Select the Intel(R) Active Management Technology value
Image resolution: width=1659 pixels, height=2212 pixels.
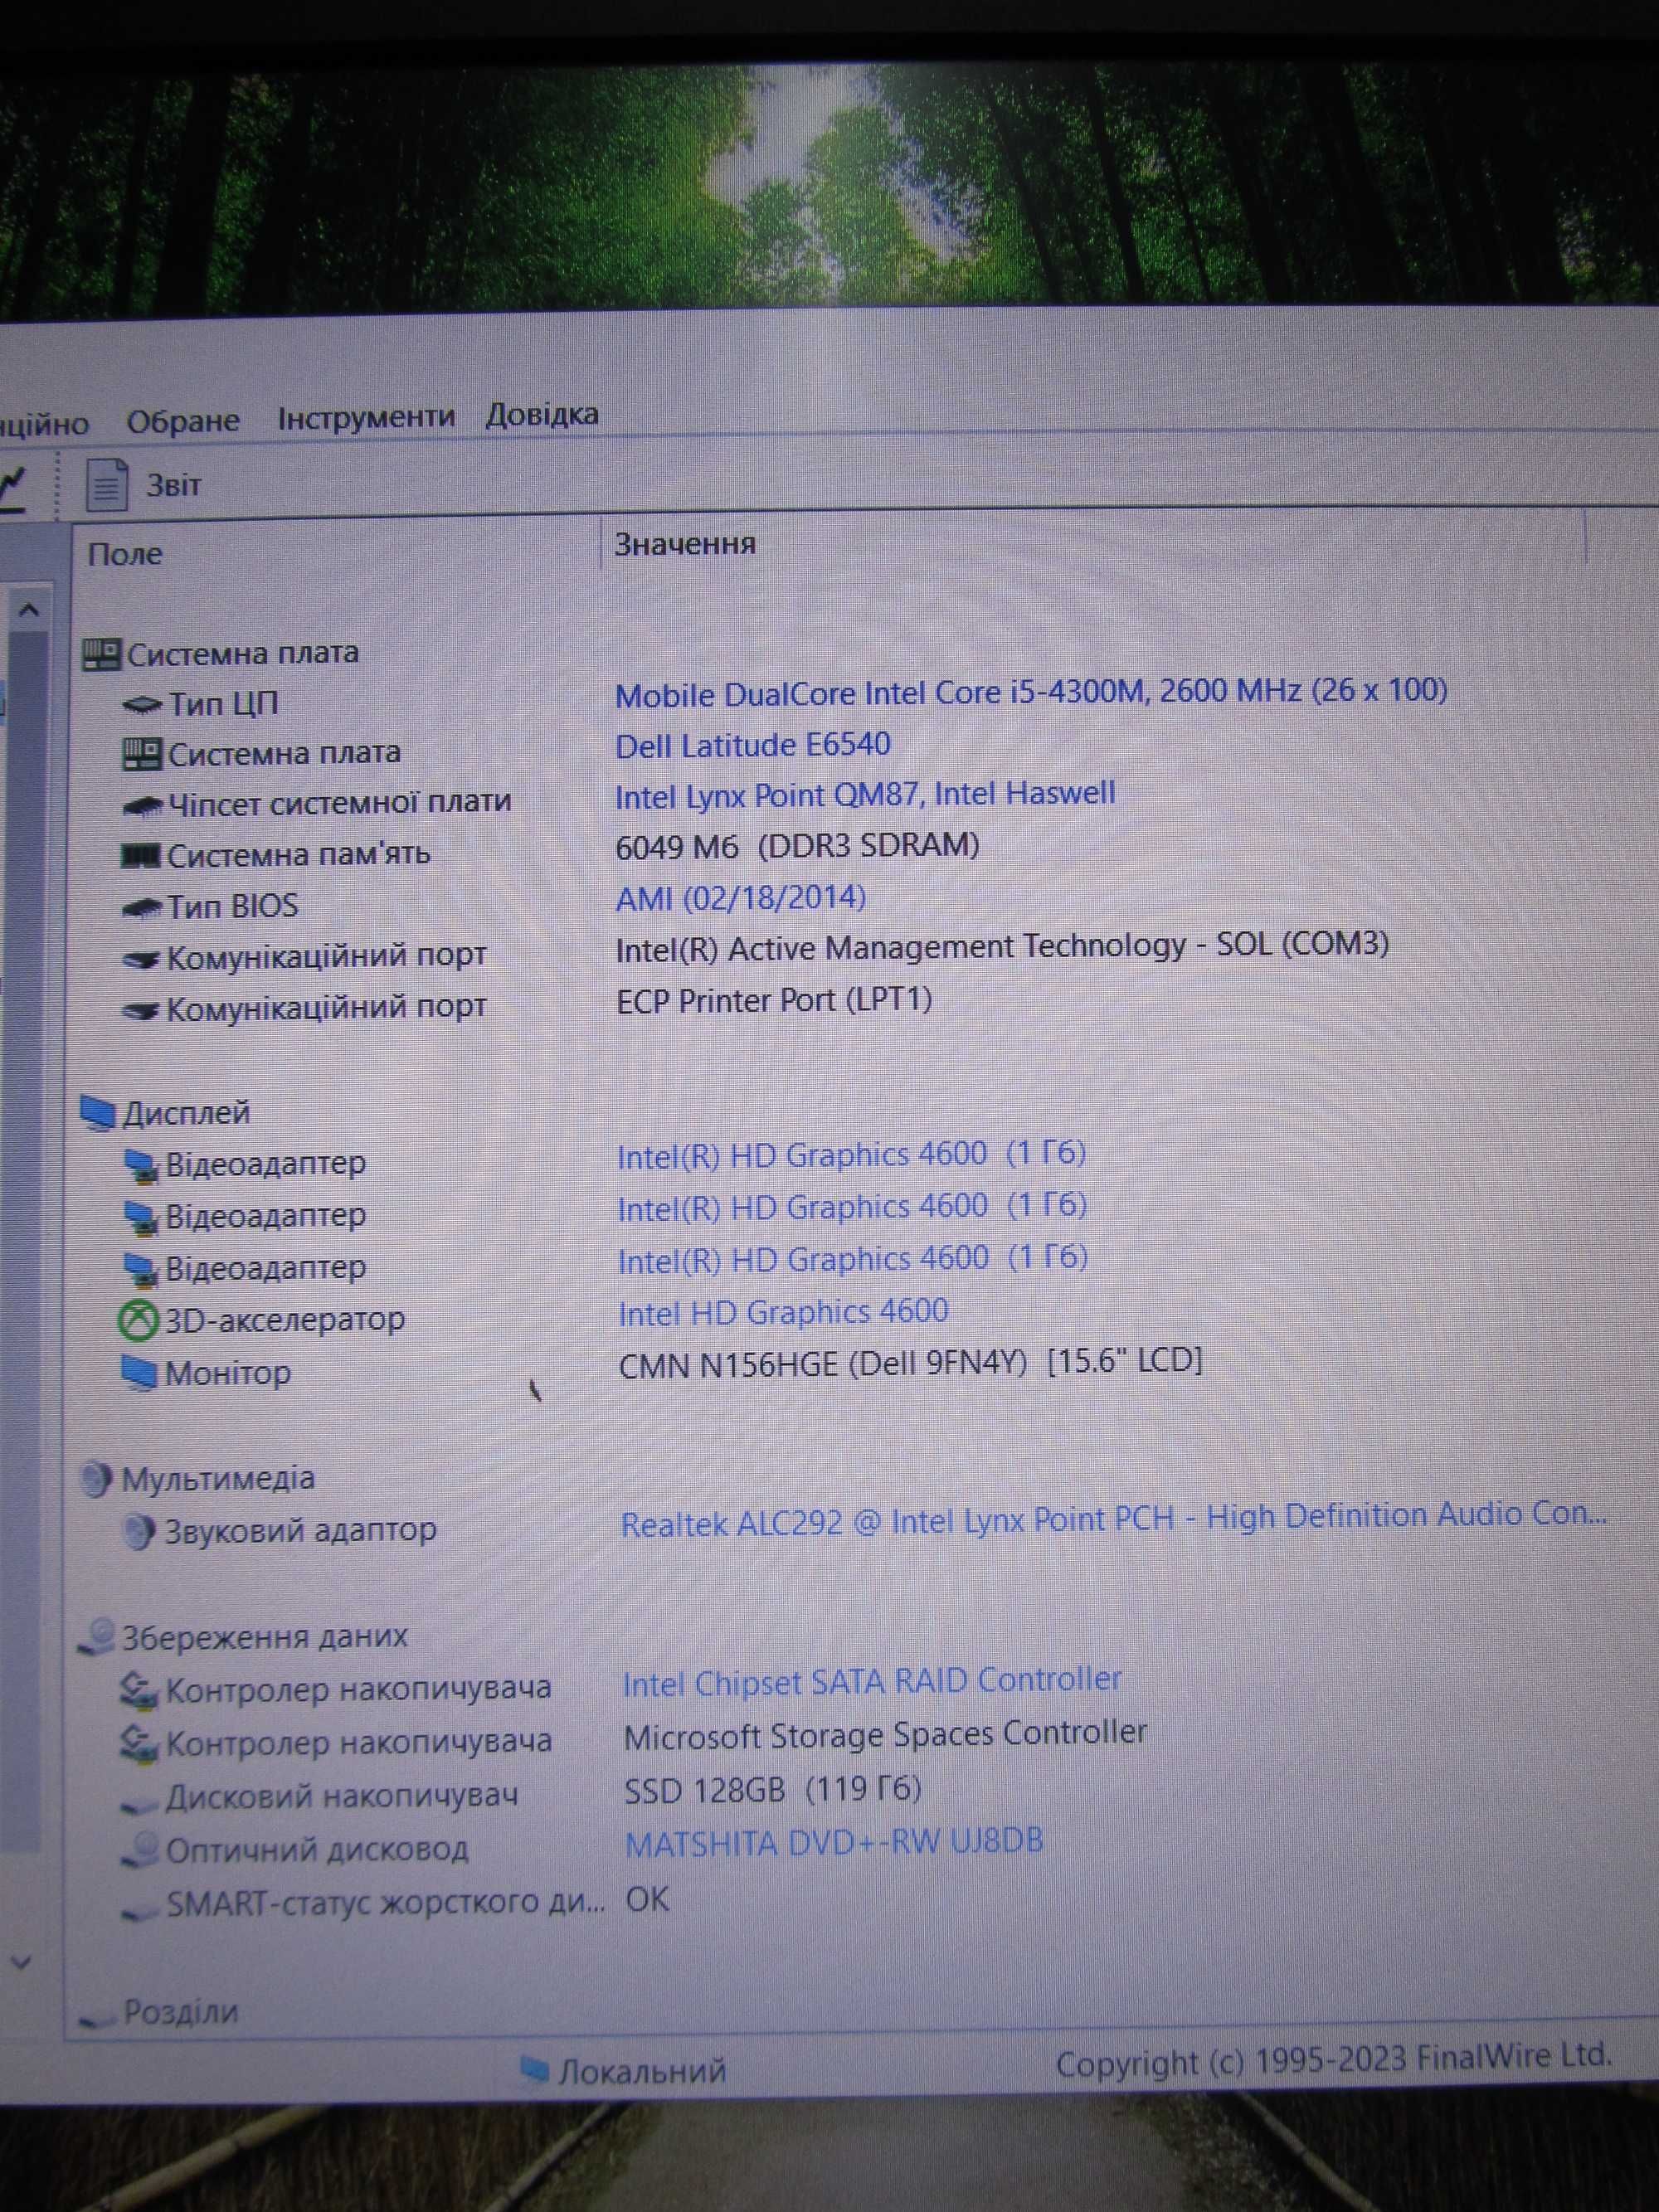pyautogui.click(x=1002, y=947)
